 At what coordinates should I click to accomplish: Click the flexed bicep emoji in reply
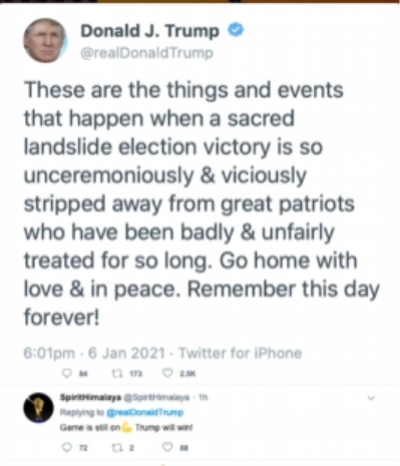[127, 427]
